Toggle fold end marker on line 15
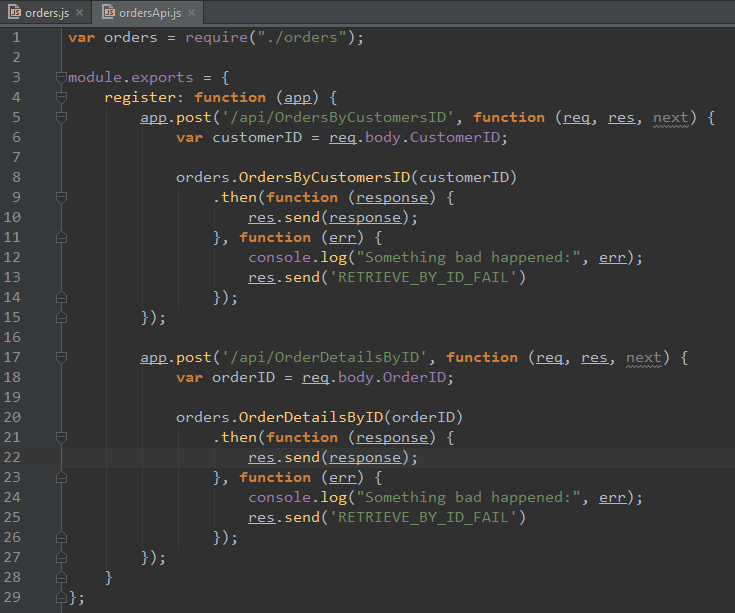735x613 pixels. click(x=61, y=317)
